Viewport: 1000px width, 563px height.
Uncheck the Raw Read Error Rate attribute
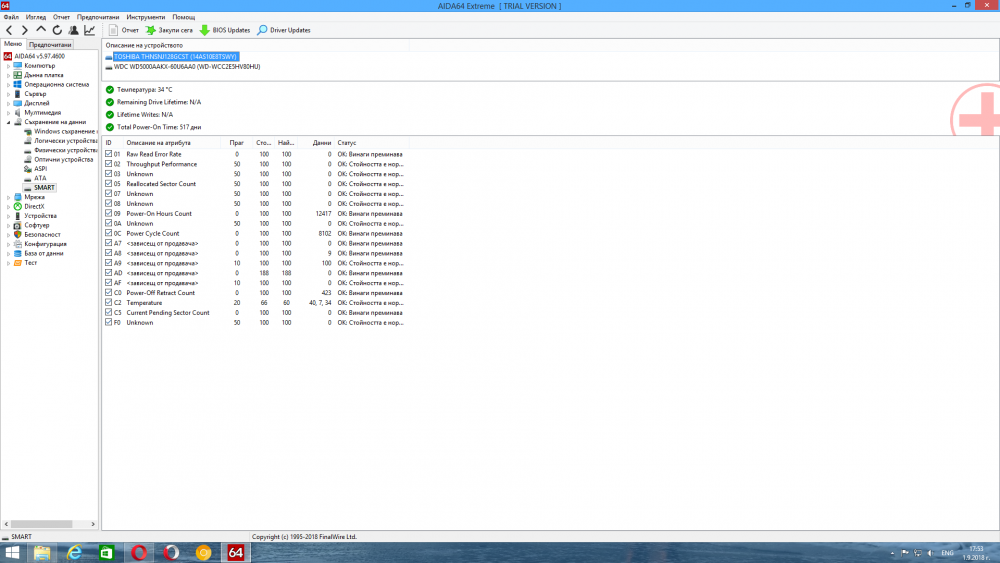coord(108,154)
